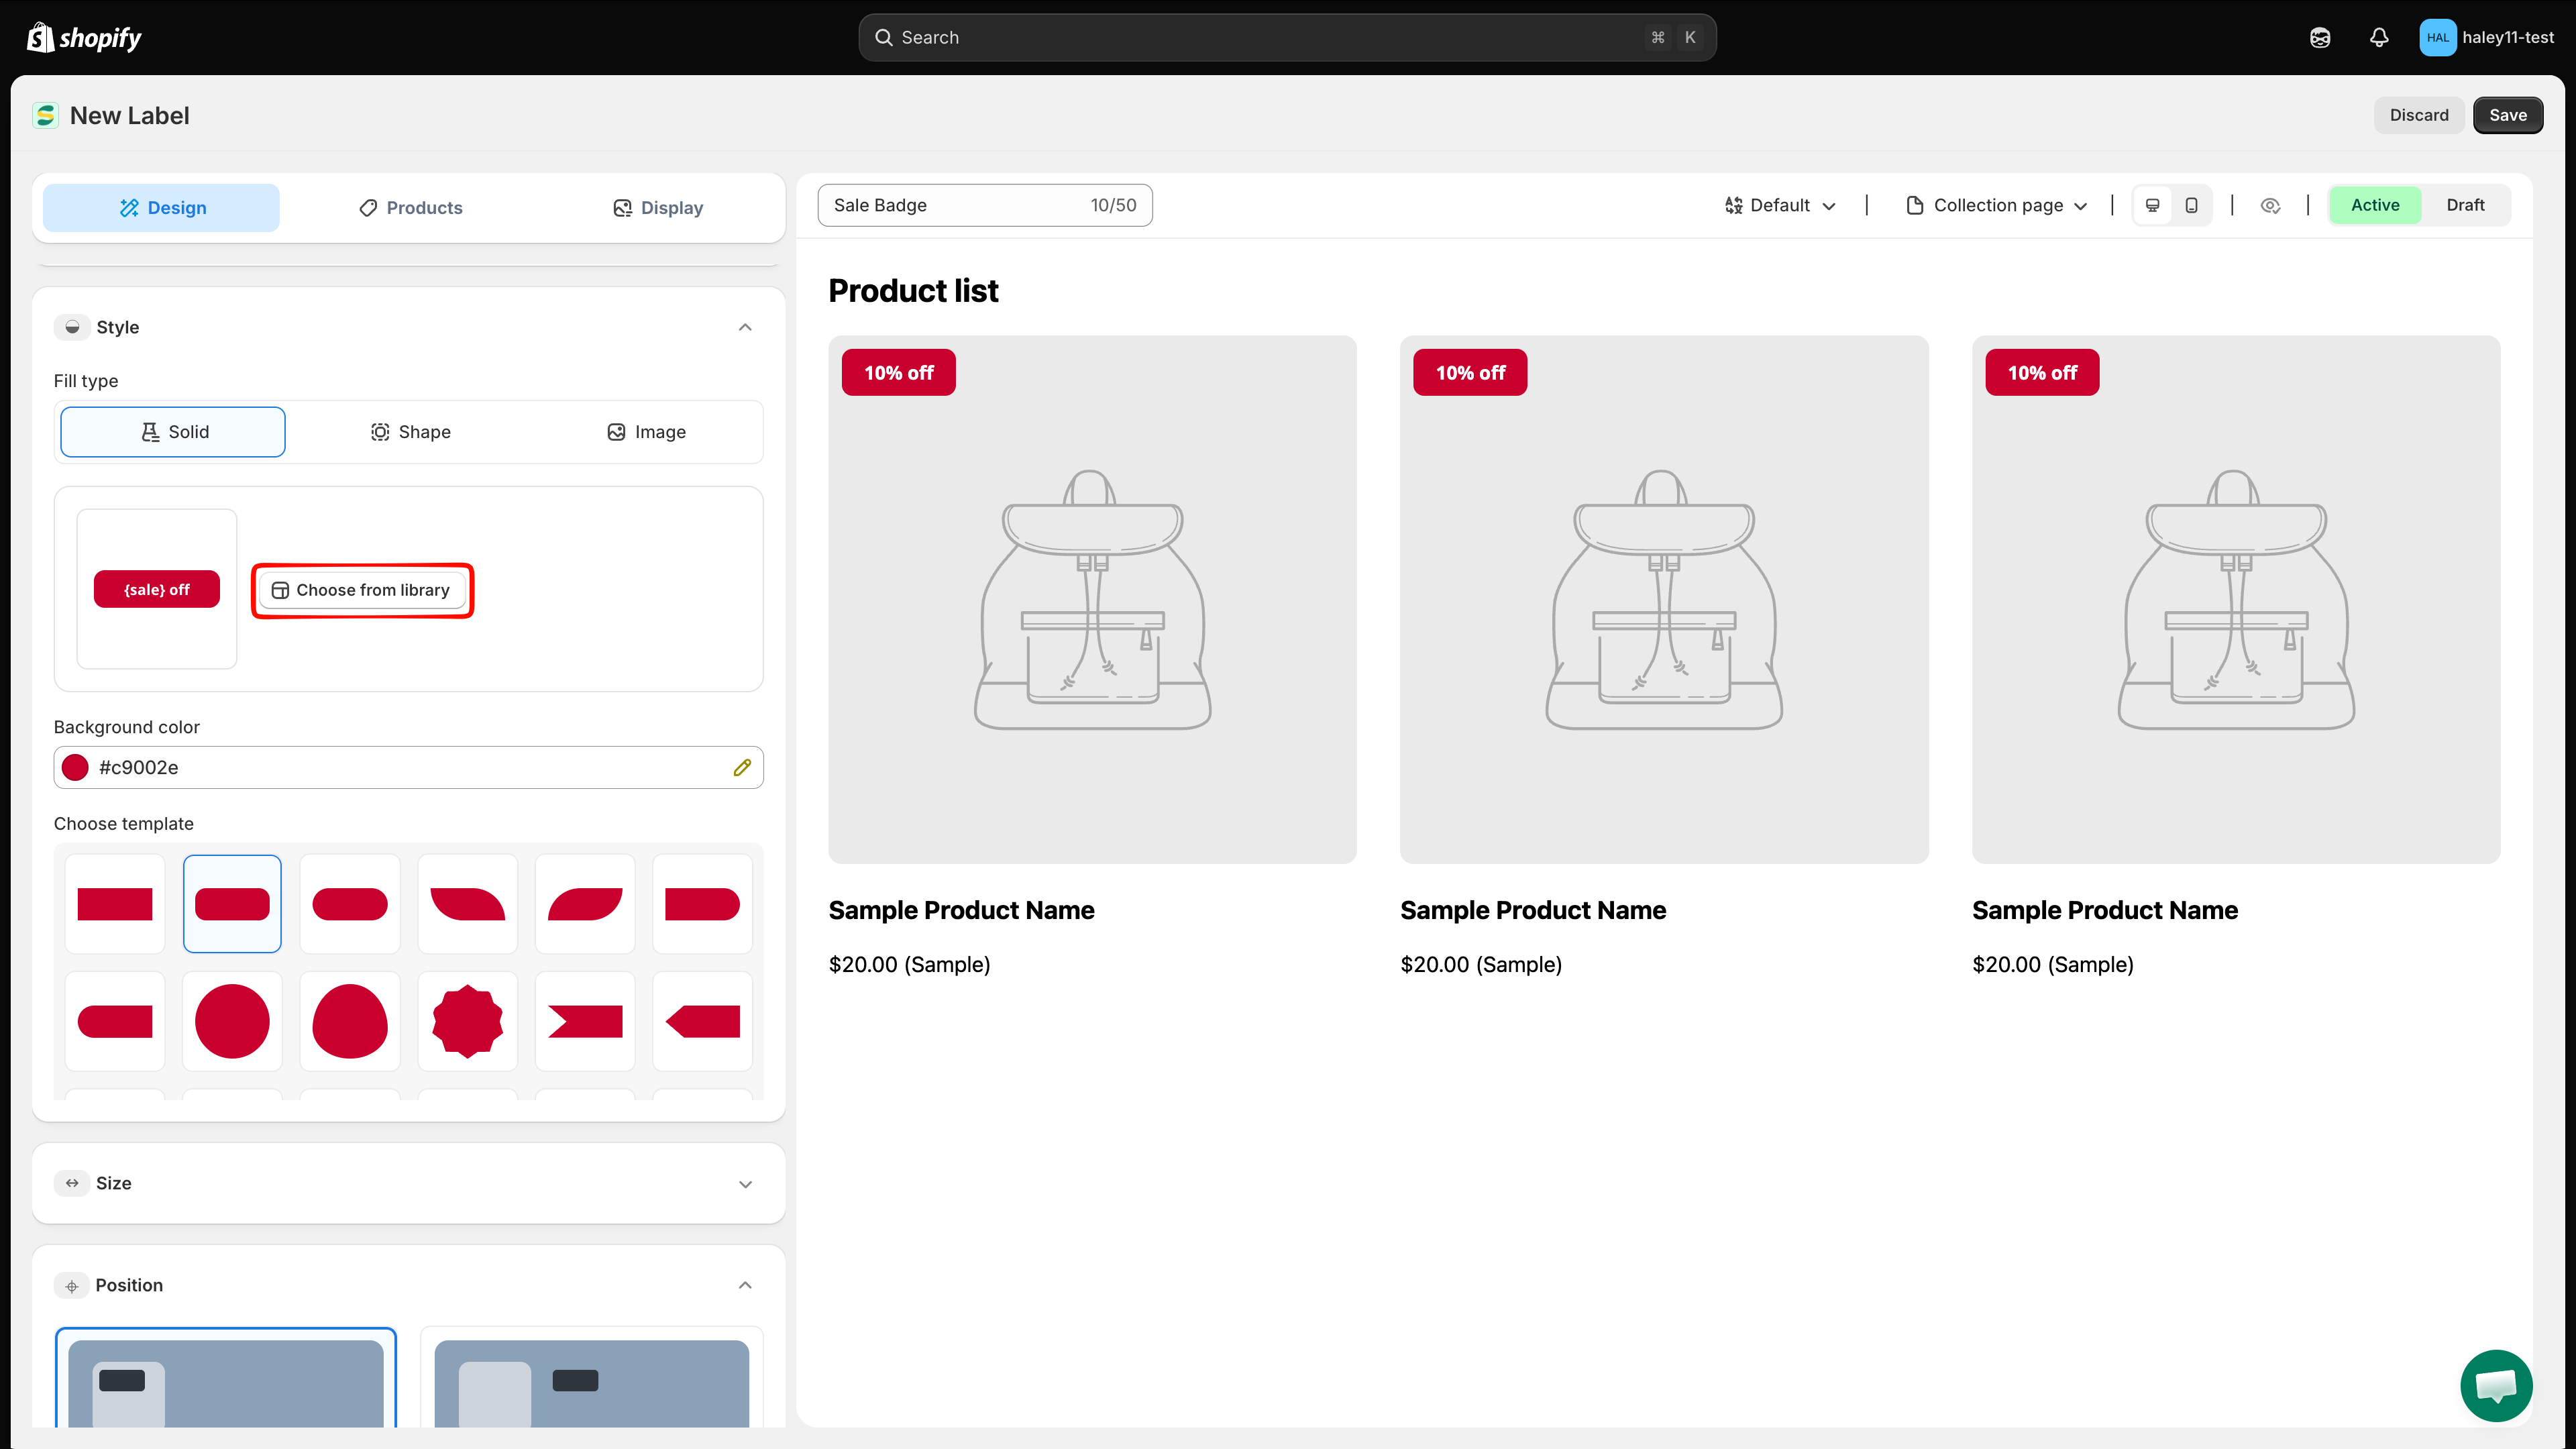Switch to the Design tab
Image resolution: width=2576 pixels, height=1449 pixels.
(x=161, y=208)
